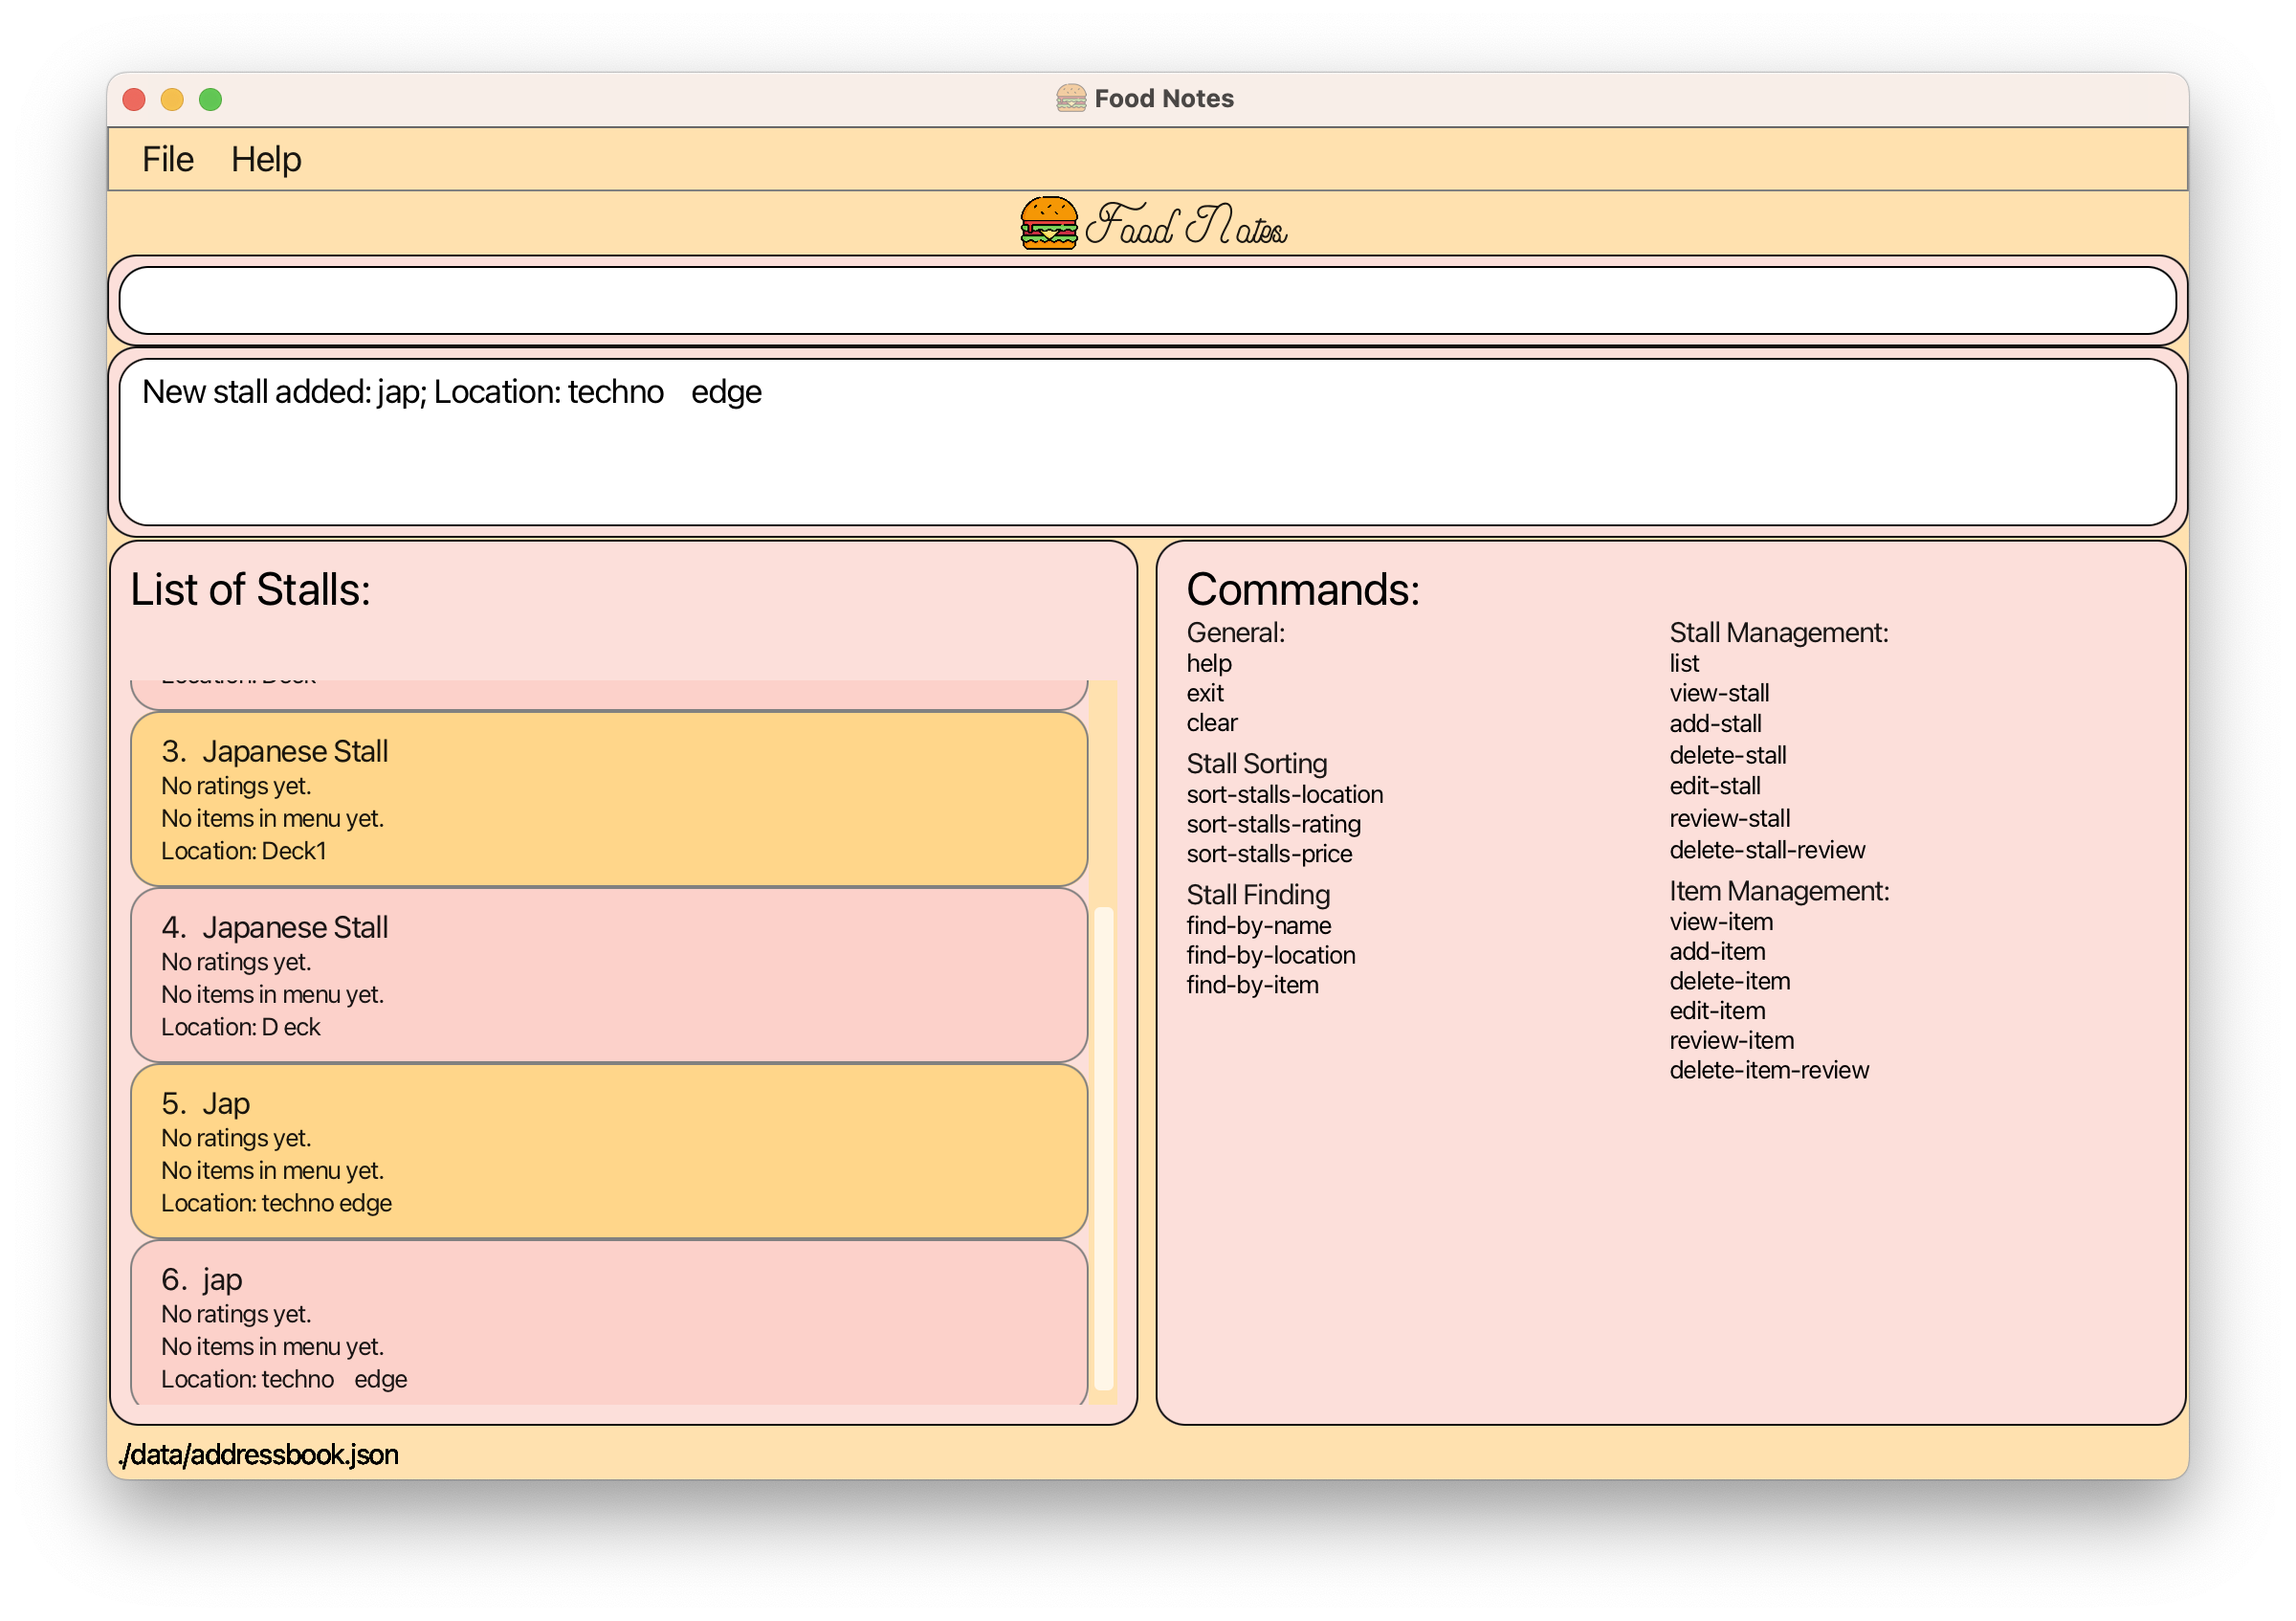Select the stall card 5 Jap
Image resolution: width=2296 pixels, height=1621 pixels.
tap(608, 1150)
